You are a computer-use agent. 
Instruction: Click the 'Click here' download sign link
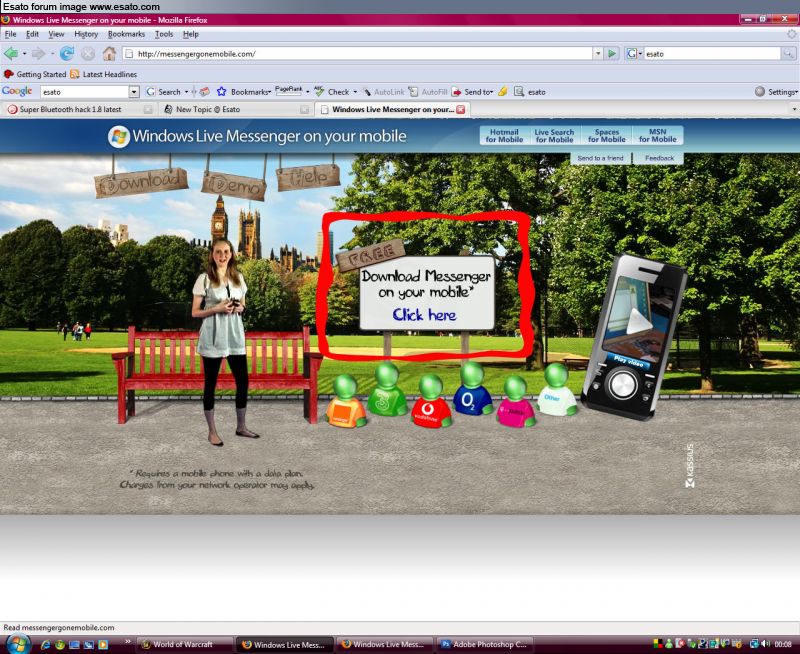[424, 315]
